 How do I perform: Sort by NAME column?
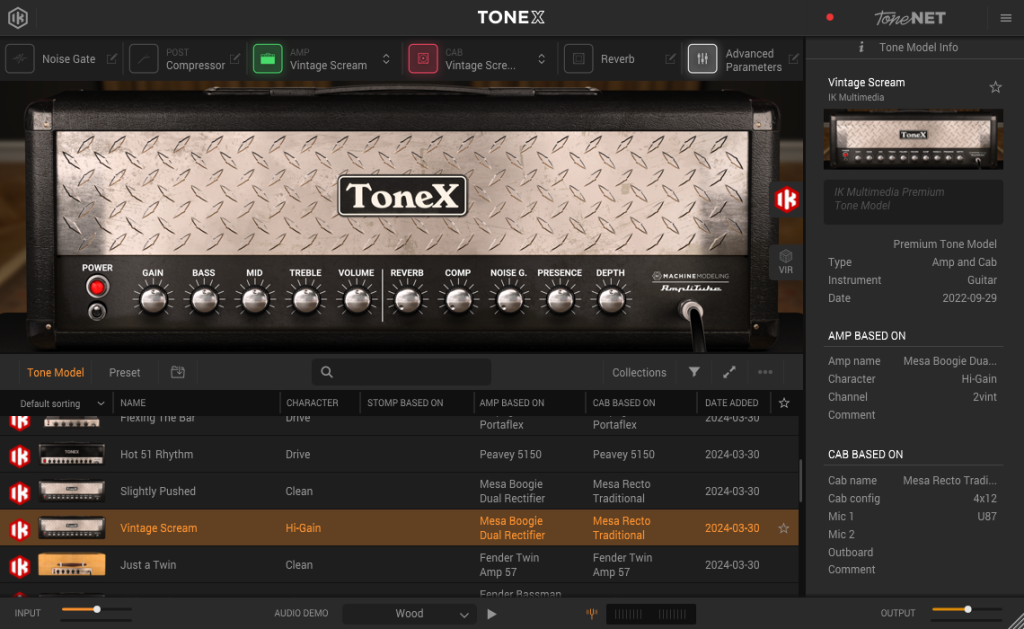(x=133, y=403)
